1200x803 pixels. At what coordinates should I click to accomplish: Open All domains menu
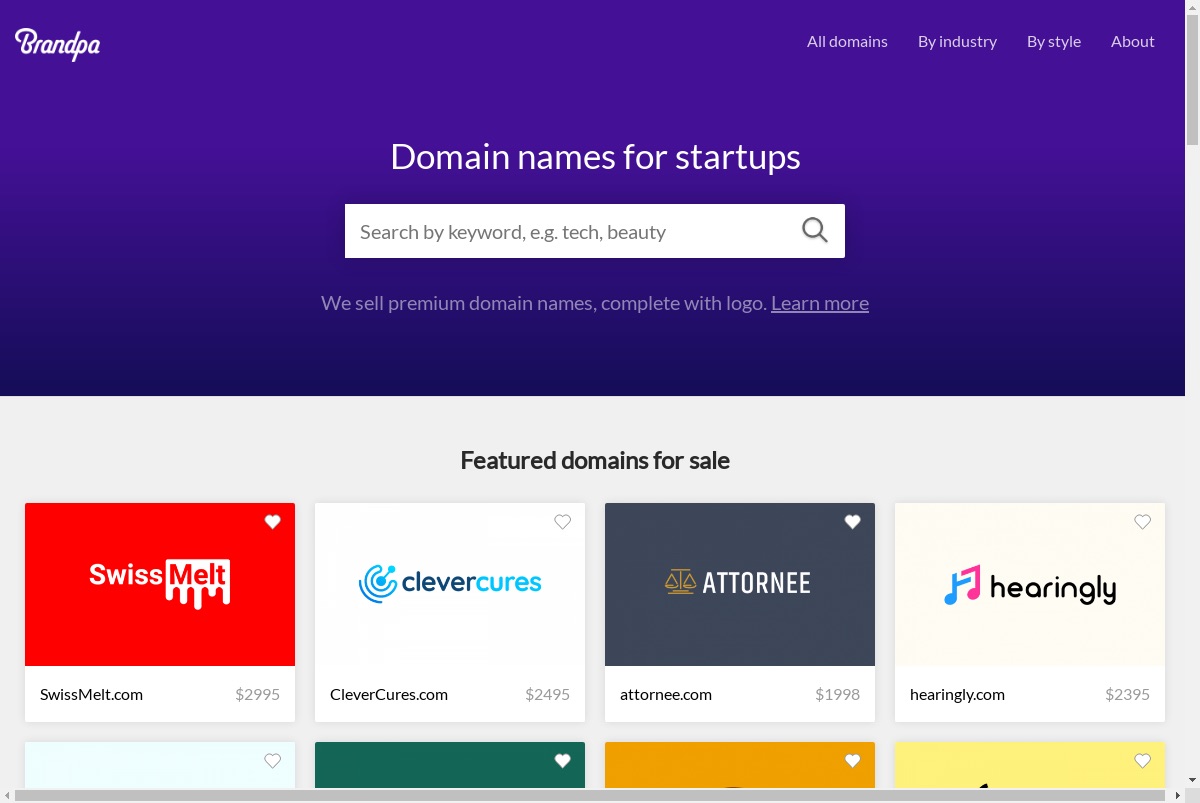tap(847, 42)
